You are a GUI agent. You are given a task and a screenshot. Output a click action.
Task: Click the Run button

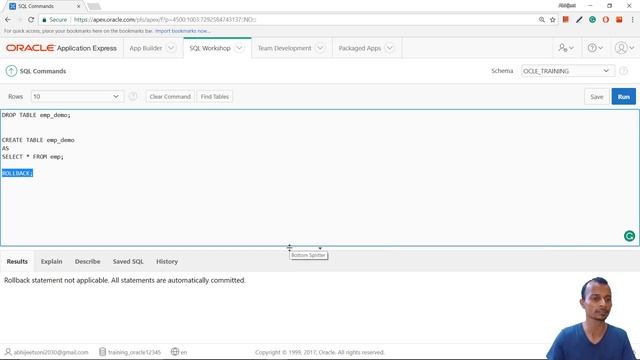[x=624, y=97]
